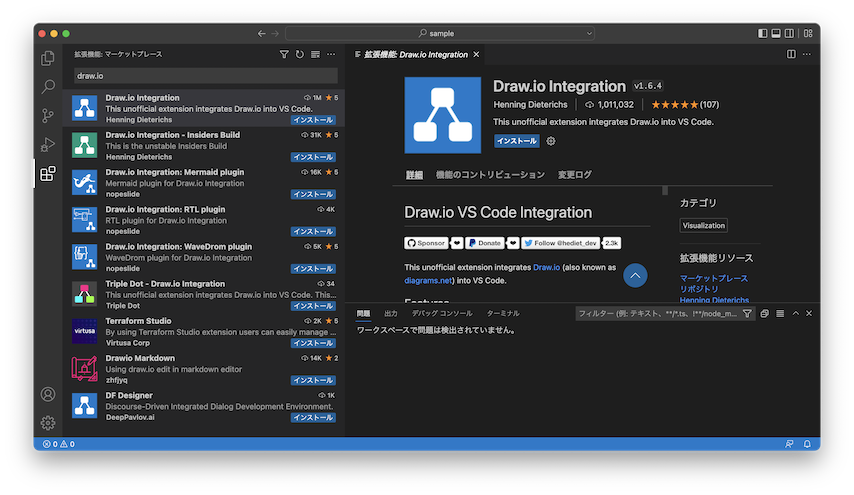
Task: Close the Draw.io Integration editor tab
Action: pos(476,54)
